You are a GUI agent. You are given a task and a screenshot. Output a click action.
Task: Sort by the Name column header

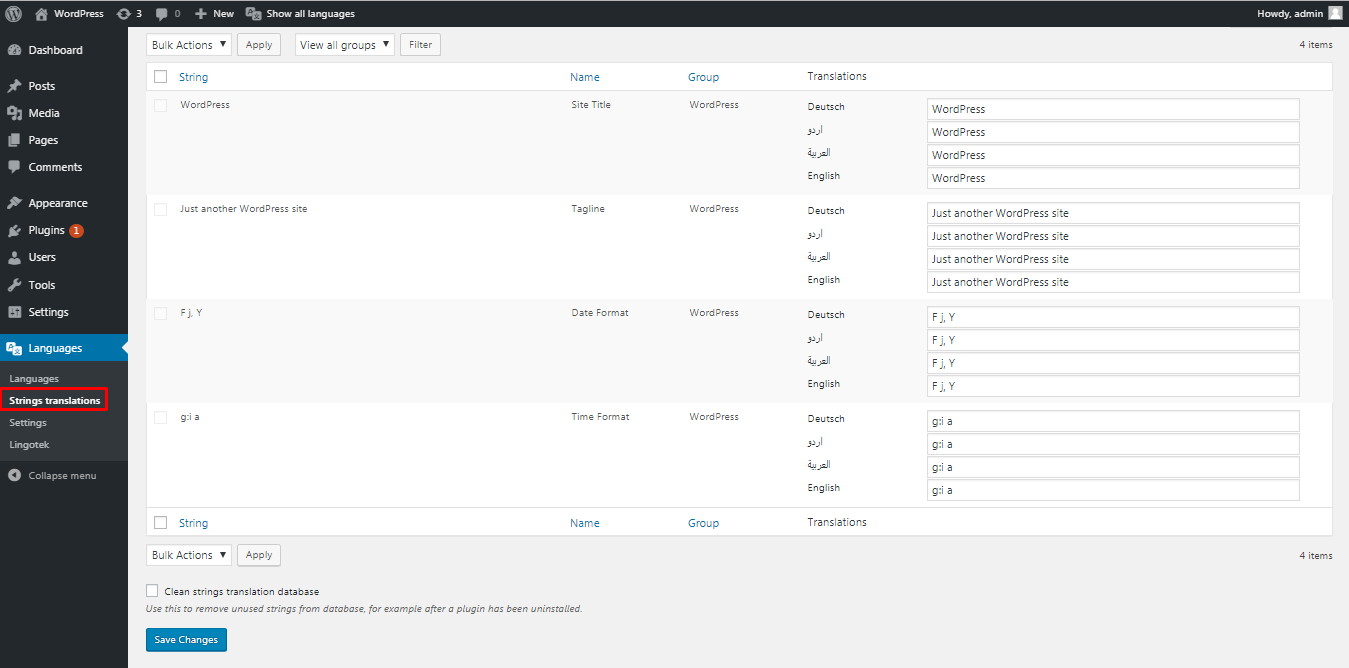[585, 77]
